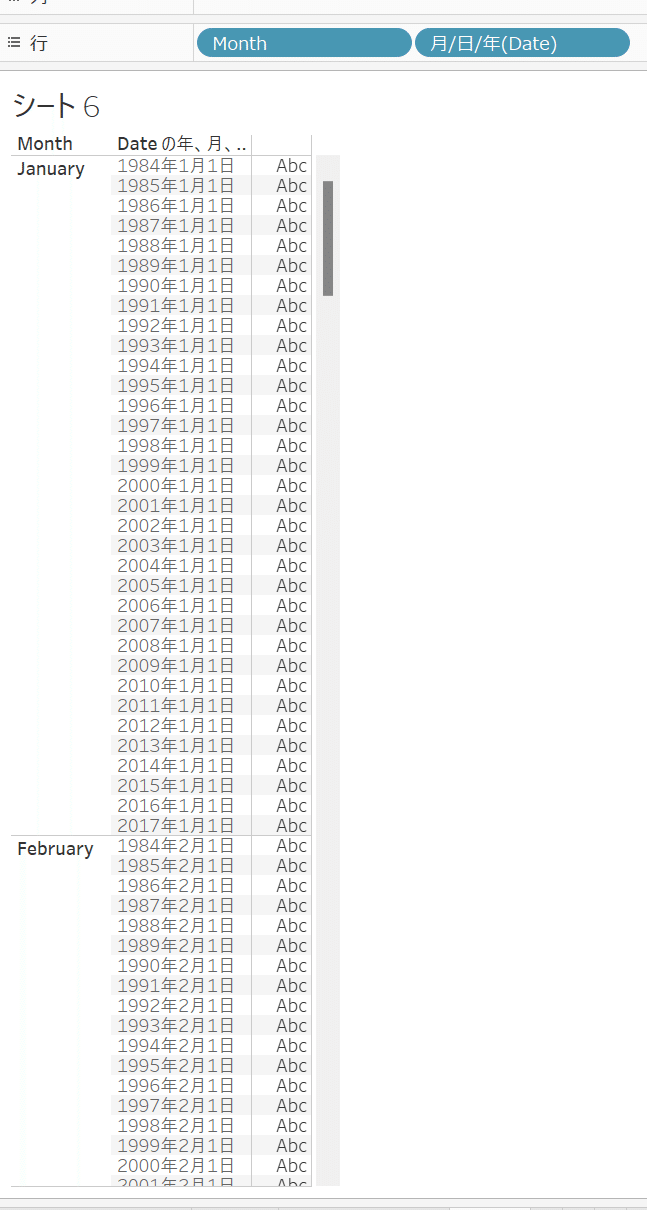Select the 1984年2月1日 date label
This screenshot has height=1210, width=647.
point(176,845)
